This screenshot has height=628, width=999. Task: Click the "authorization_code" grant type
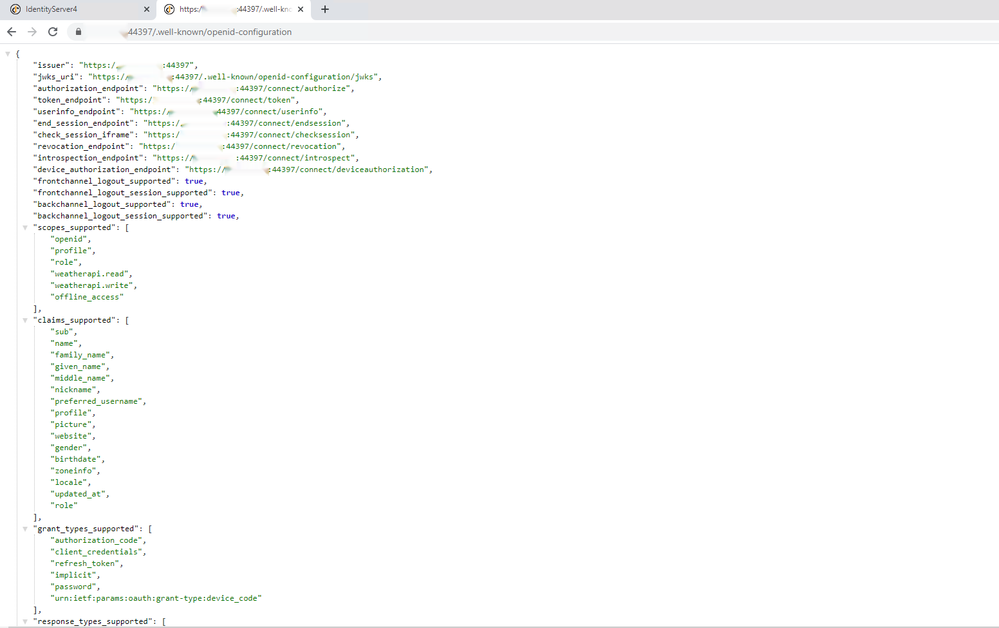(x=96, y=540)
